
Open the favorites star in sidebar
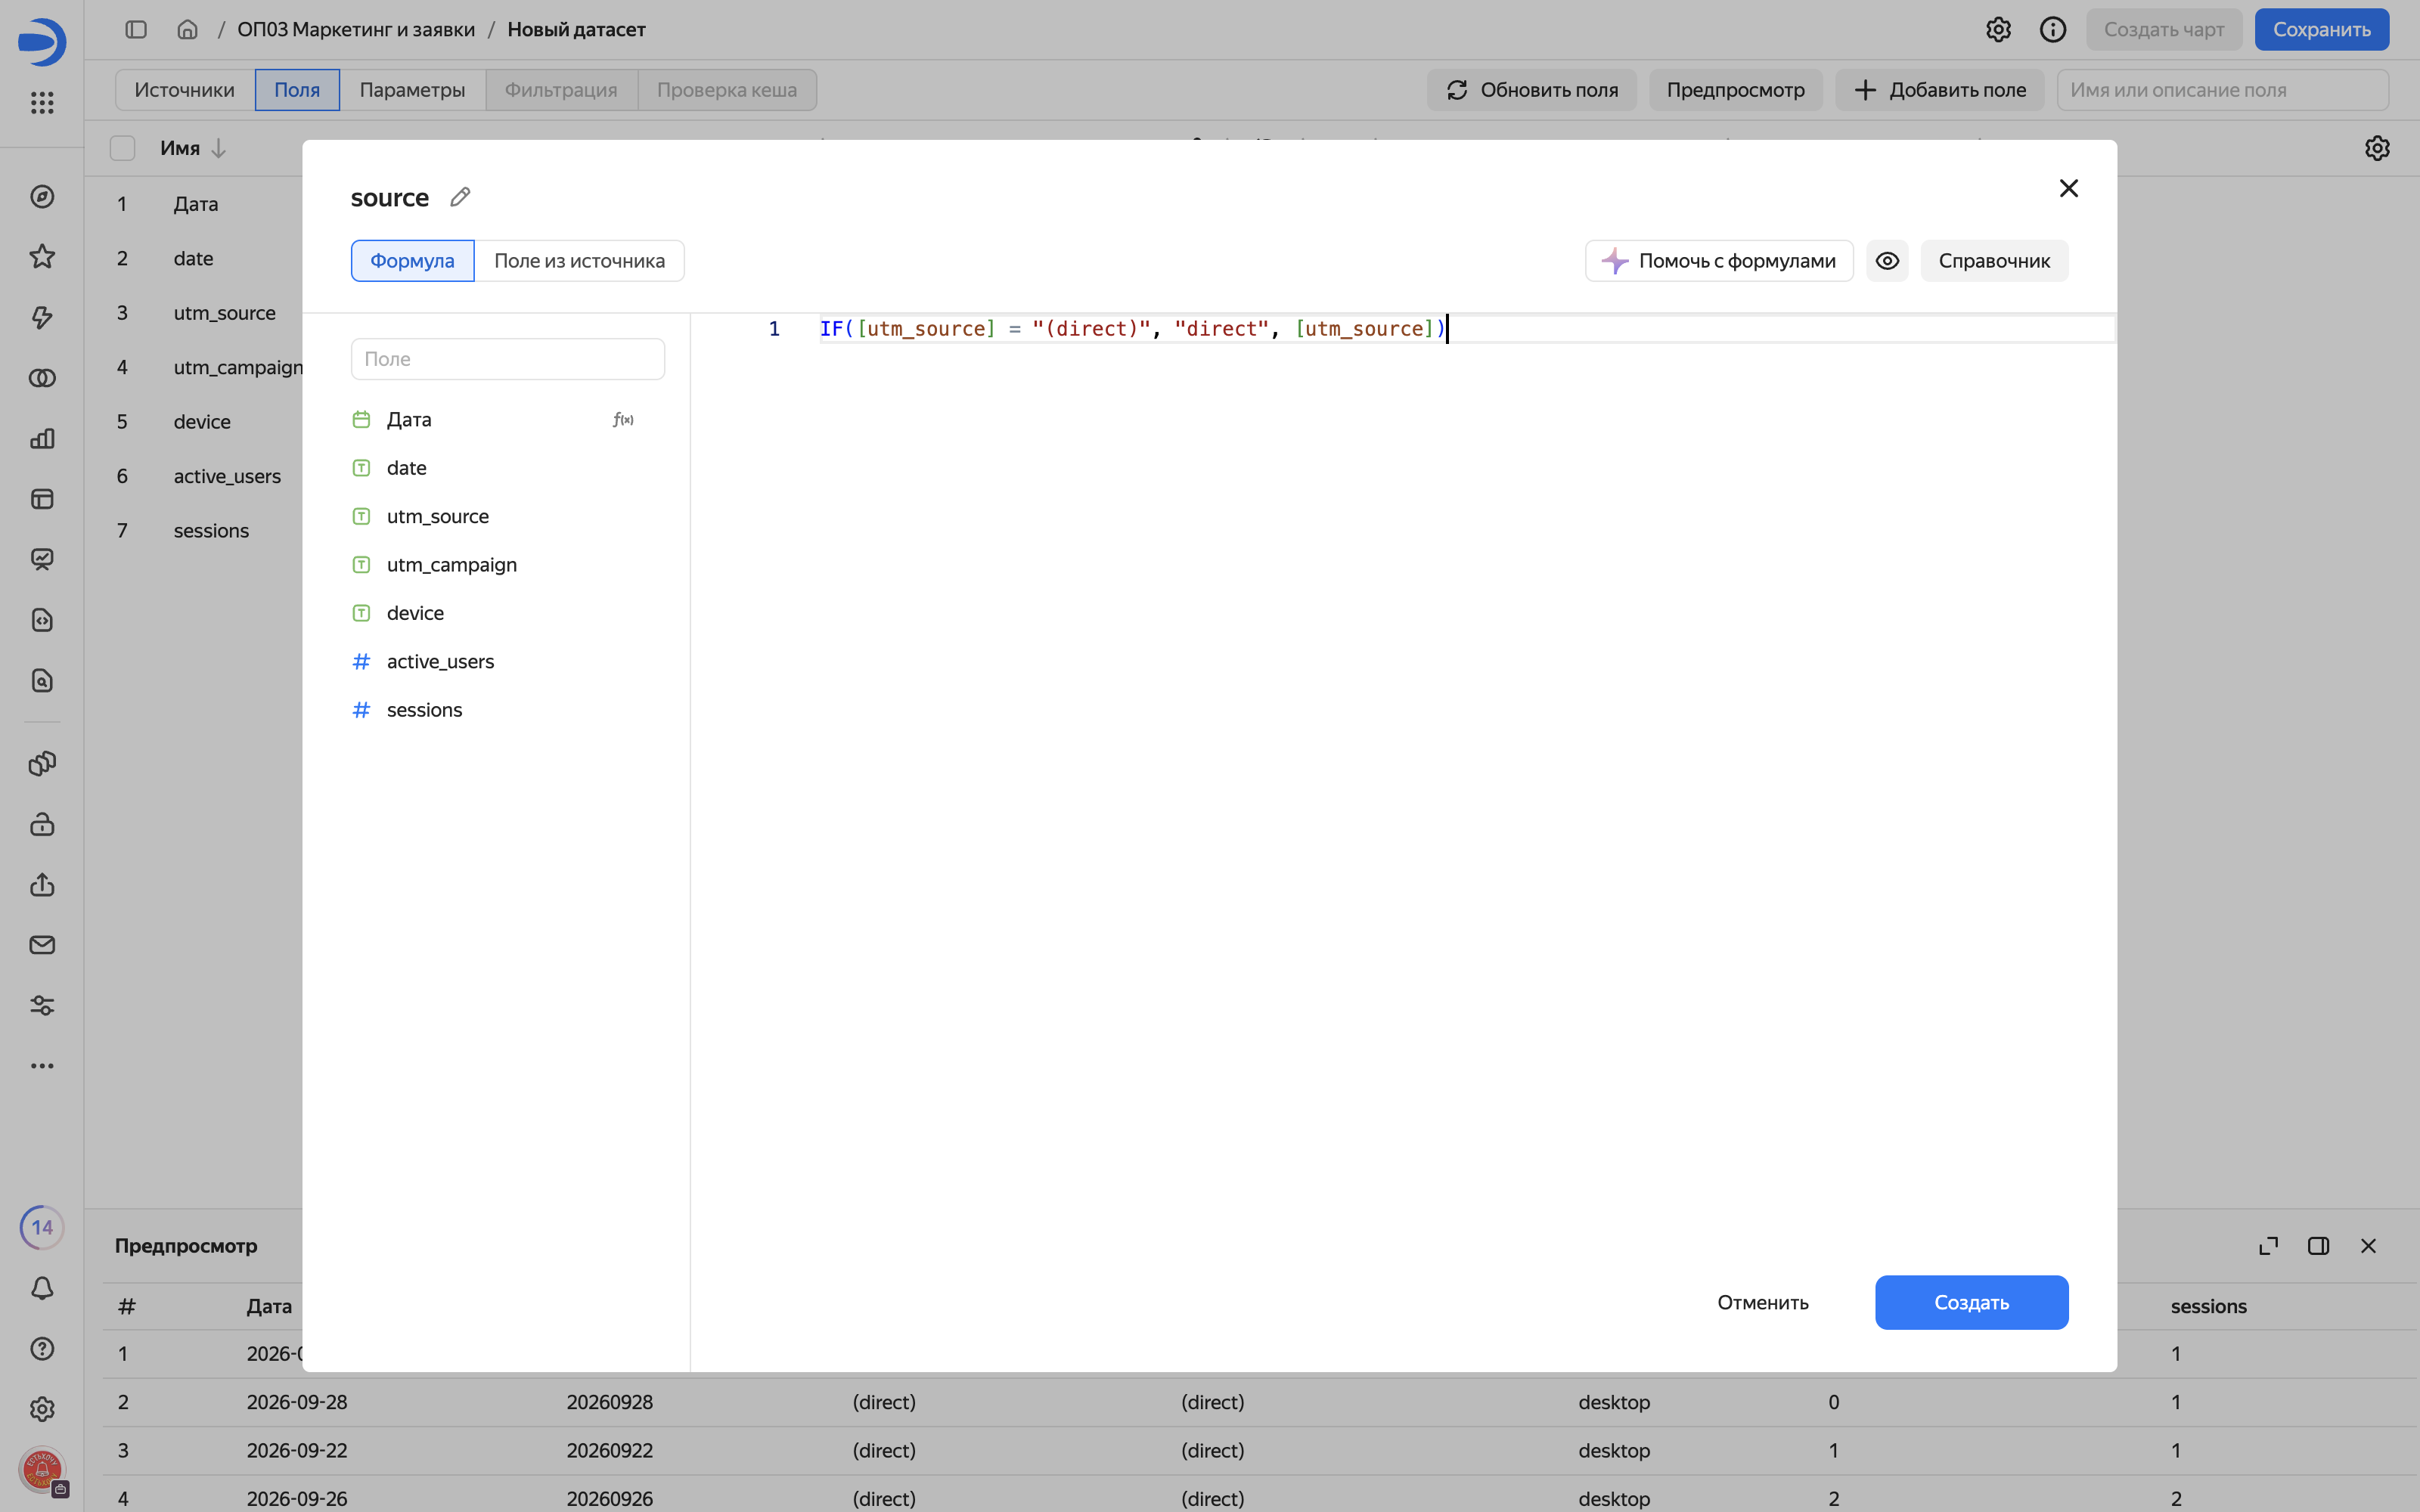(x=42, y=257)
